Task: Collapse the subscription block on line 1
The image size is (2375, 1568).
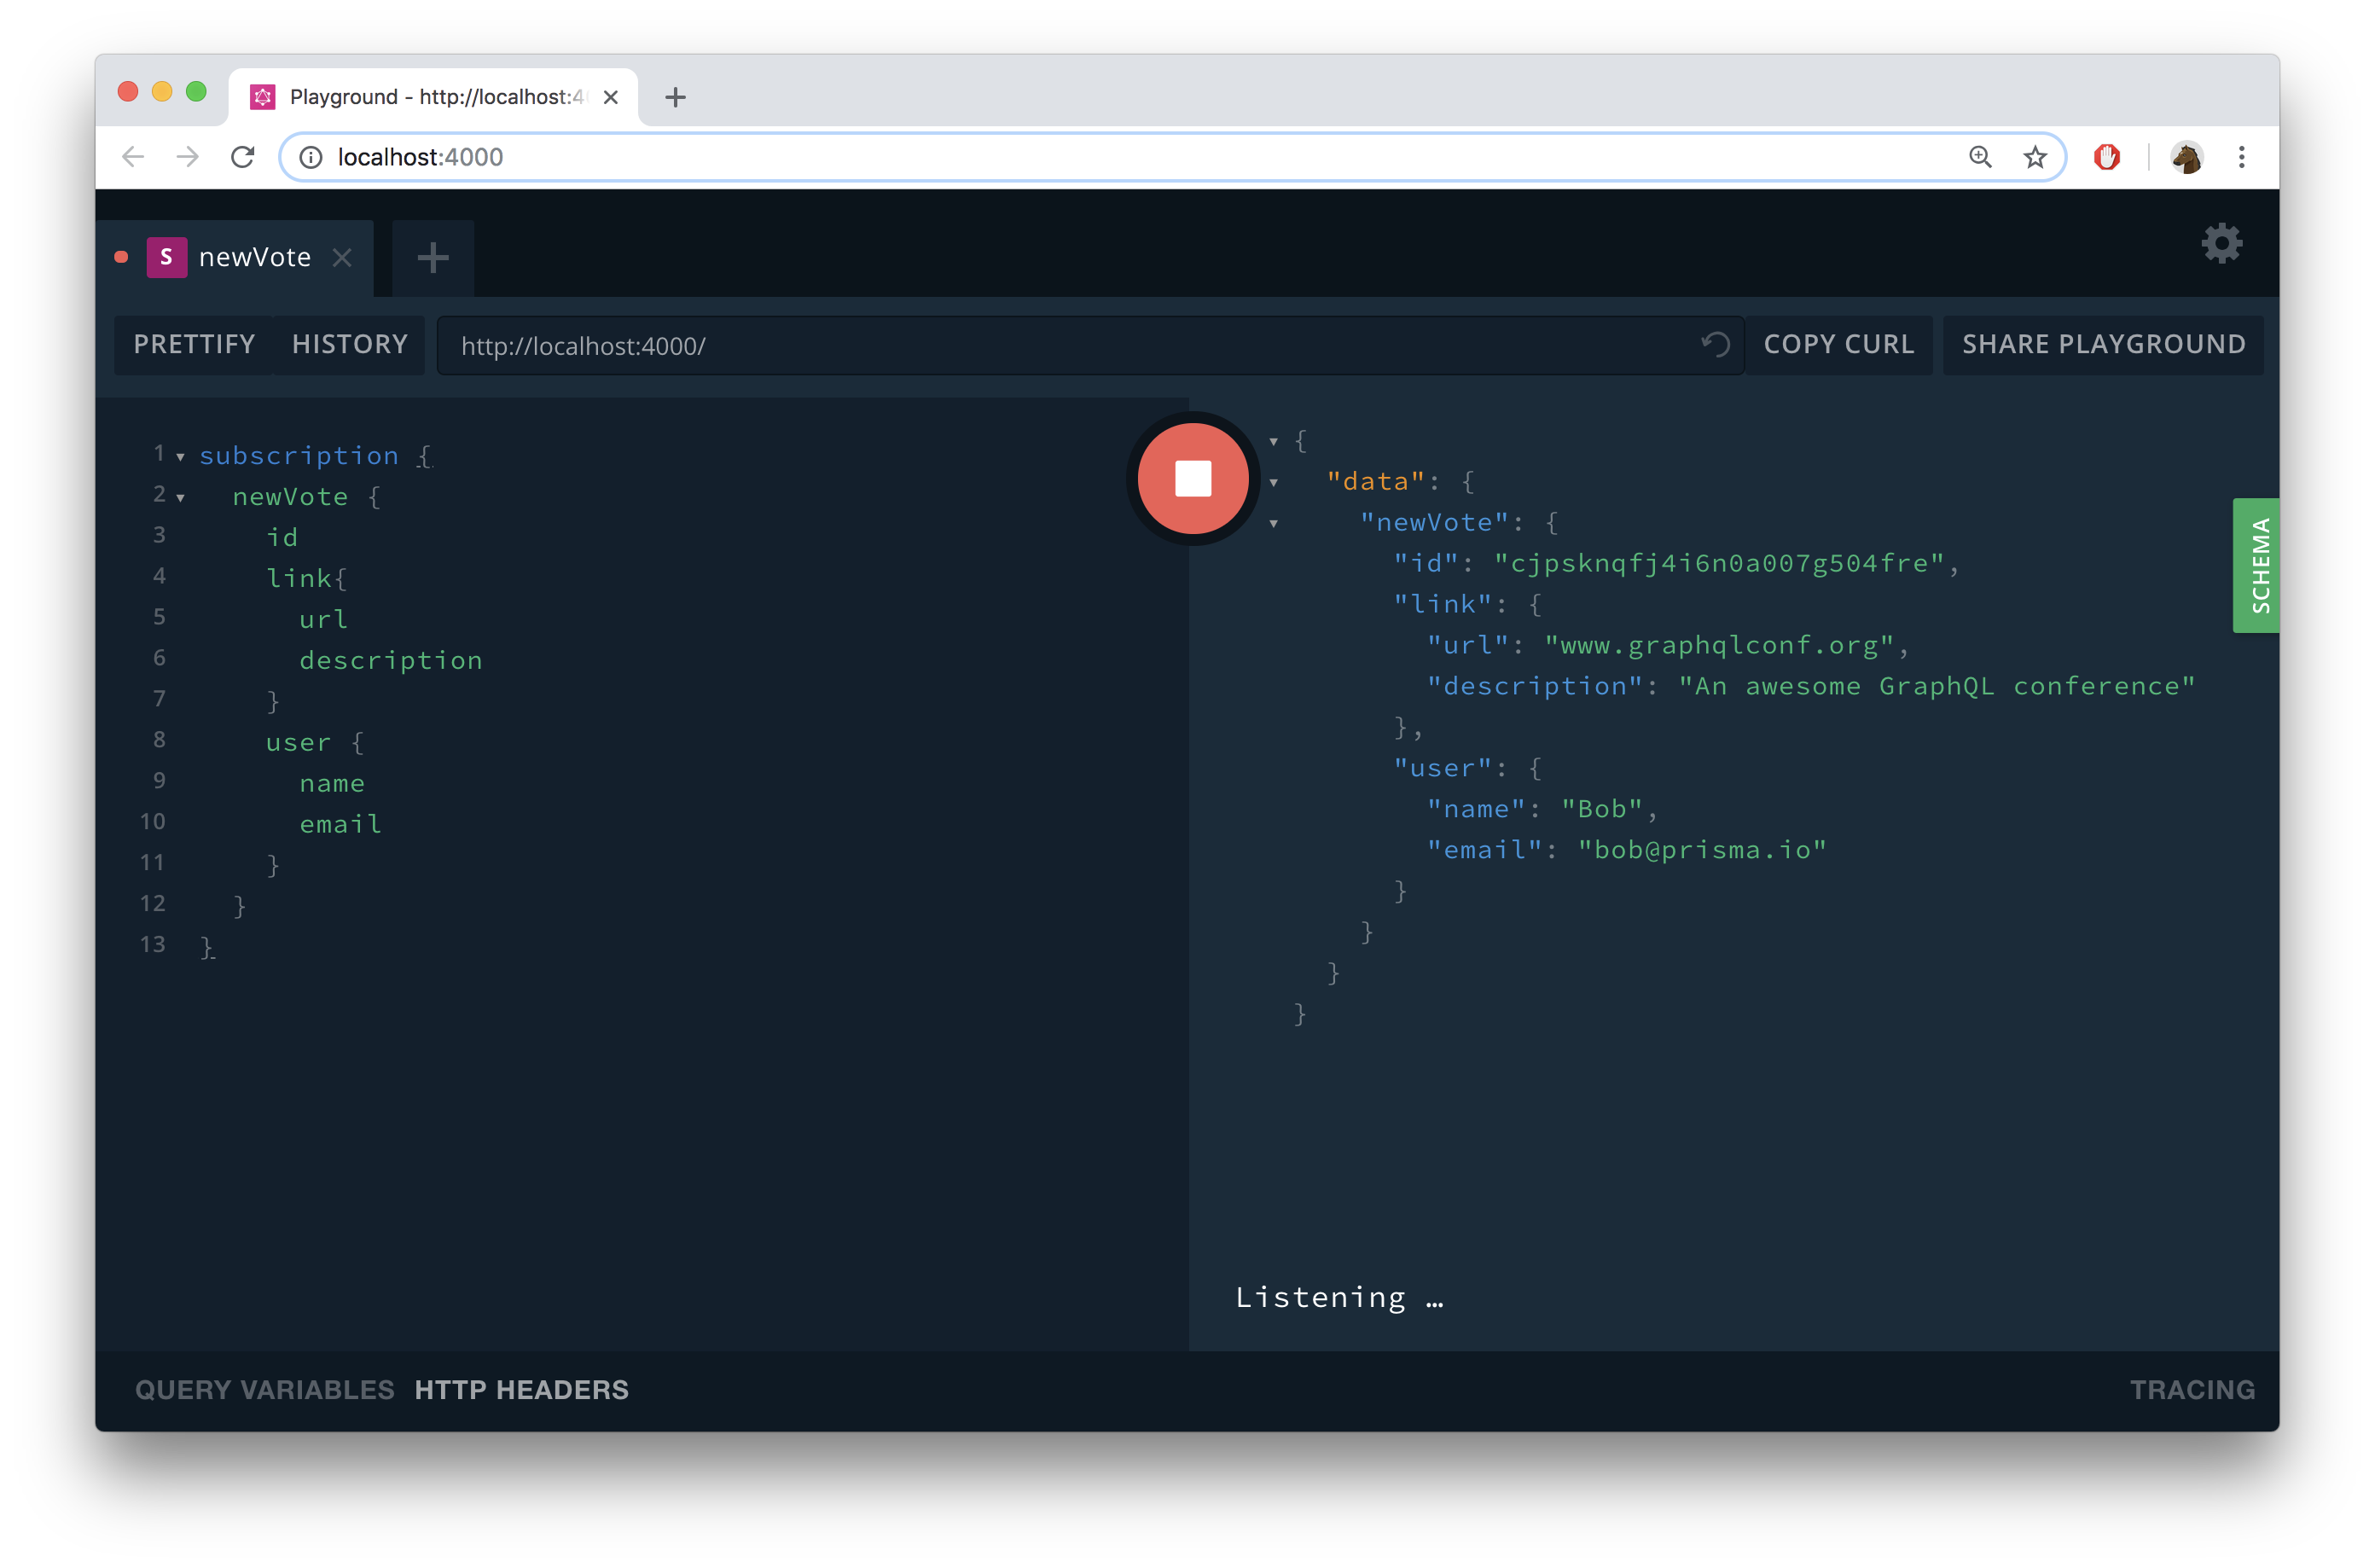Action: pos(181,457)
